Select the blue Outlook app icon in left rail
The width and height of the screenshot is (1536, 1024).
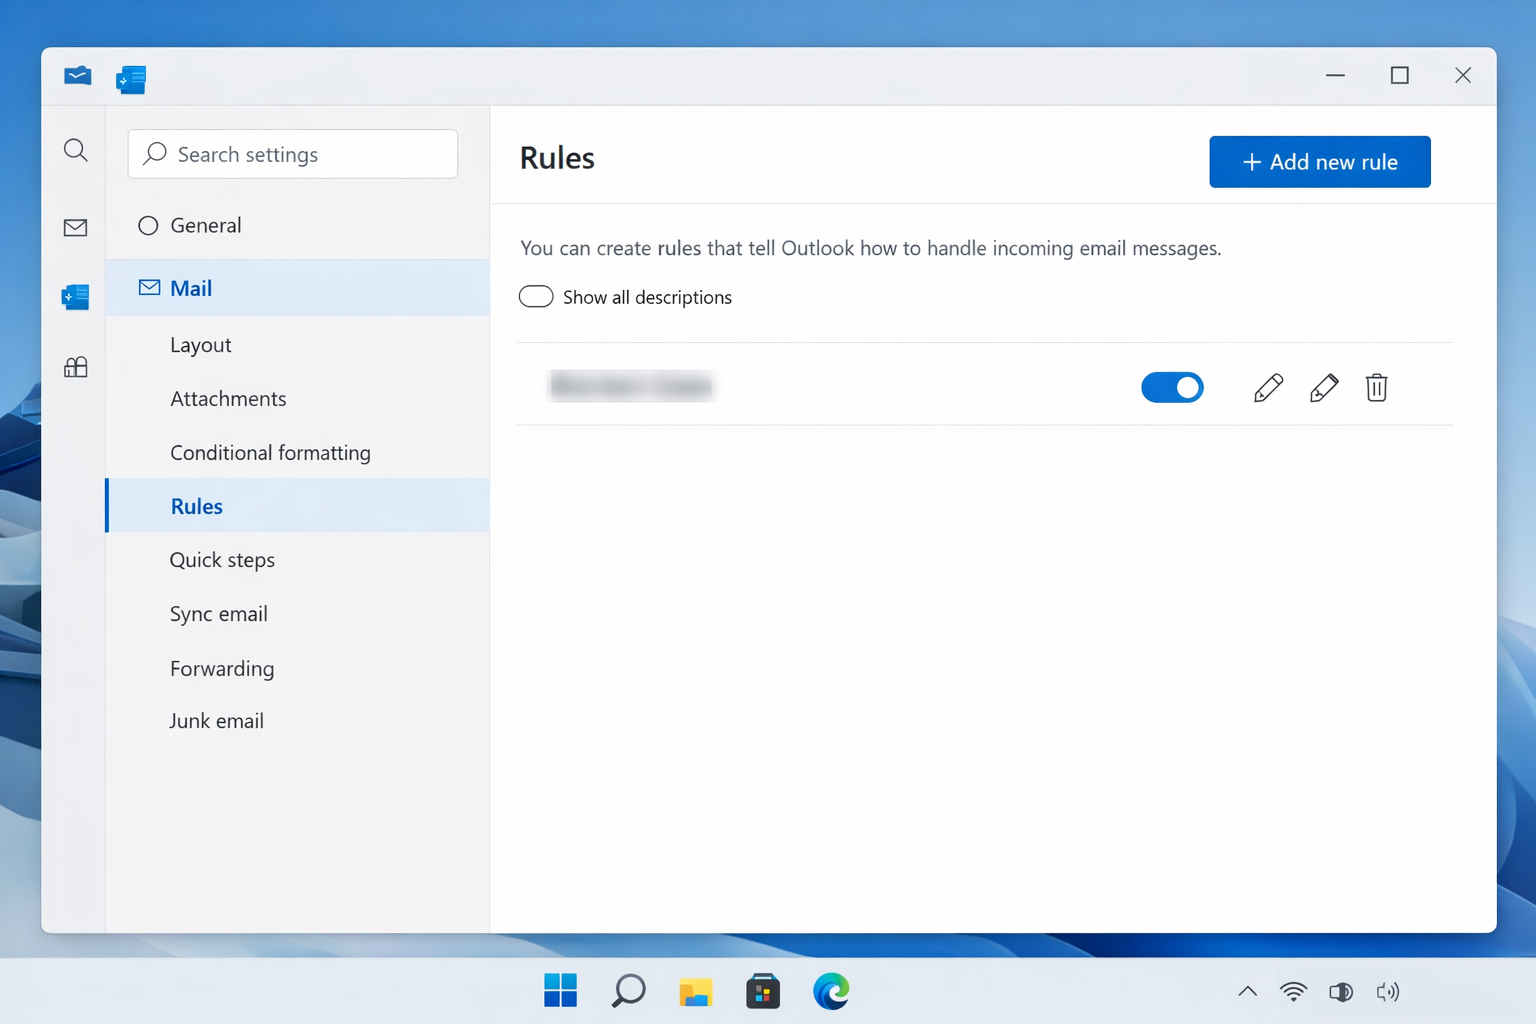pyautogui.click(x=75, y=296)
